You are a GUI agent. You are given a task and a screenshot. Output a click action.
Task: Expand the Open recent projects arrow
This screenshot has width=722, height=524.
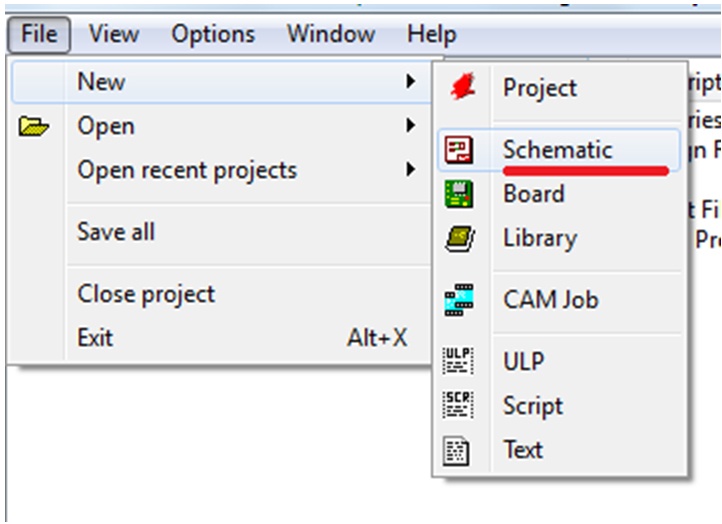[x=410, y=170]
